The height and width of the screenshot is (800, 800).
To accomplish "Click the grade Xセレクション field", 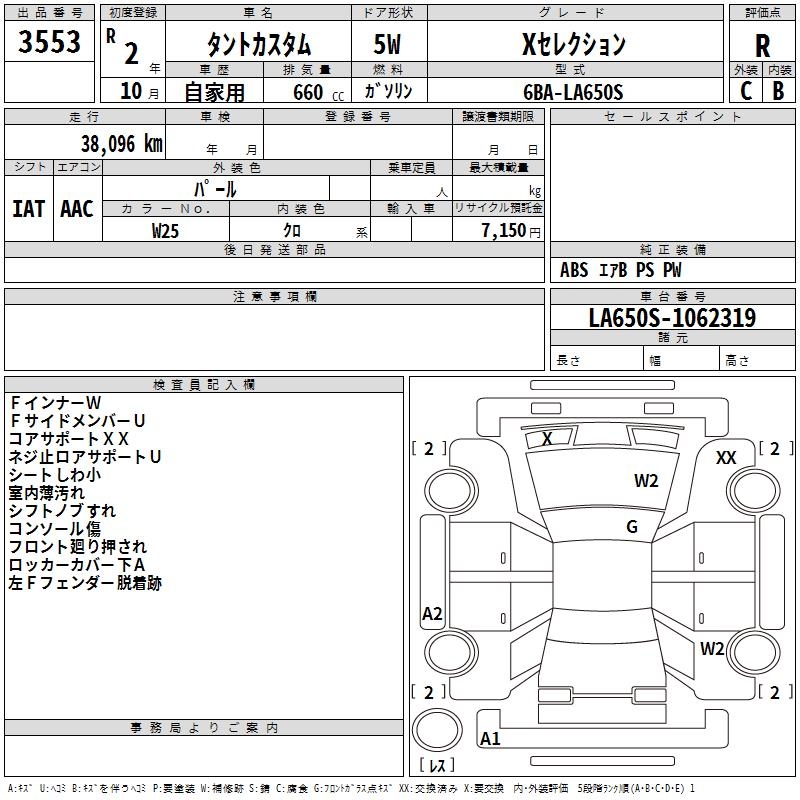I will pos(574,44).
